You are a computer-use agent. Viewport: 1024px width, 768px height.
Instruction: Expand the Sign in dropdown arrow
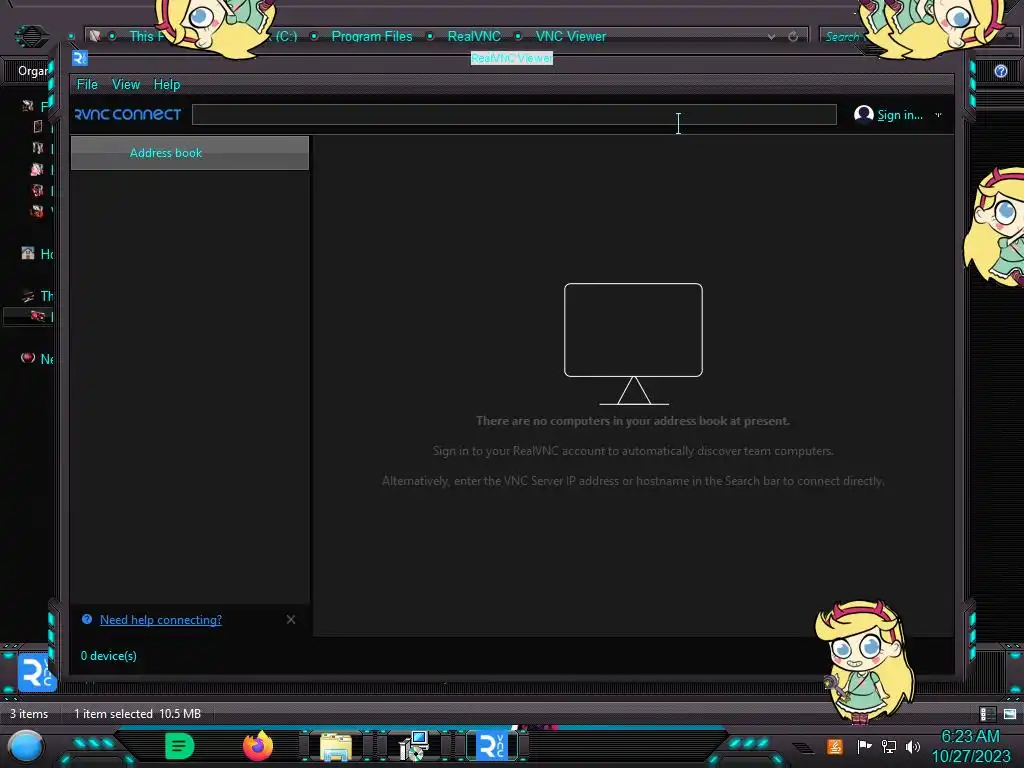(938, 115)
